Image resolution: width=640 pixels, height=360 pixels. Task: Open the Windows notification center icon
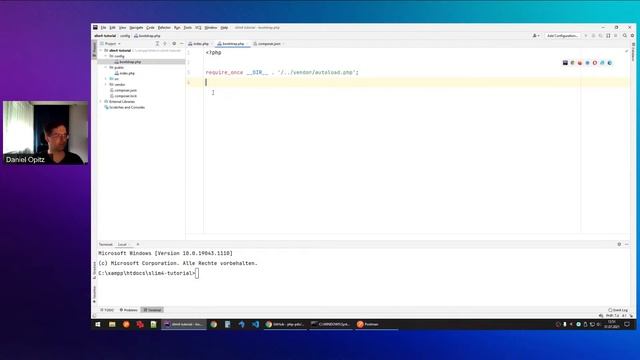[627, 324]
